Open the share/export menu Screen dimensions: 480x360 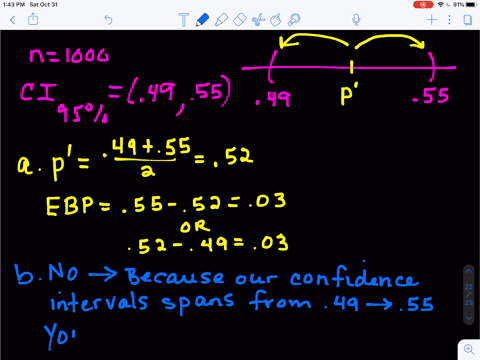pyautogui.click(x=33, y=19)
